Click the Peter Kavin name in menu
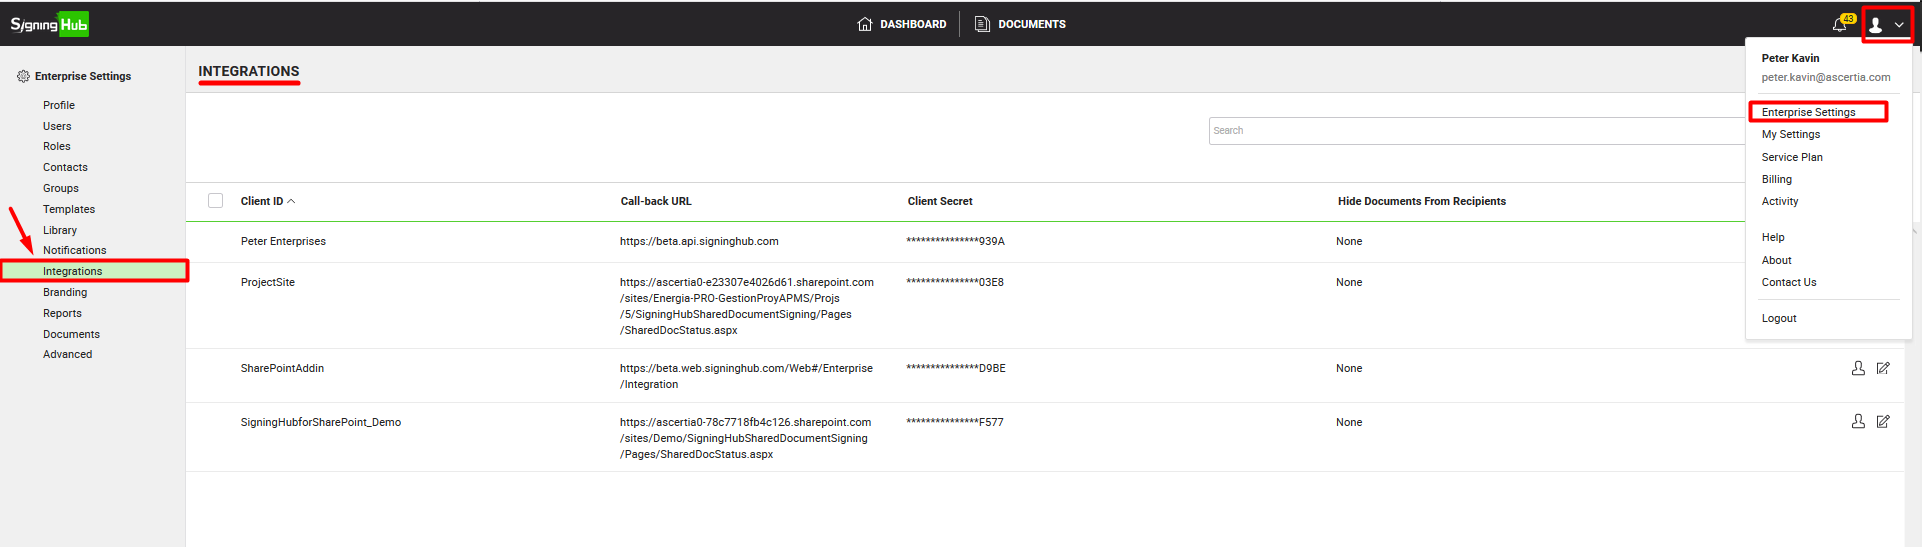Screen dimensions: 1922x547 [x=1790, y=58]
